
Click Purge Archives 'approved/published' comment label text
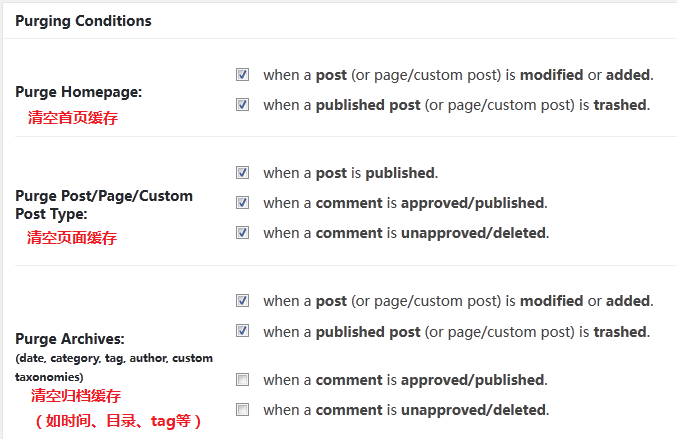pyautogui.click(x=405, y=381)
